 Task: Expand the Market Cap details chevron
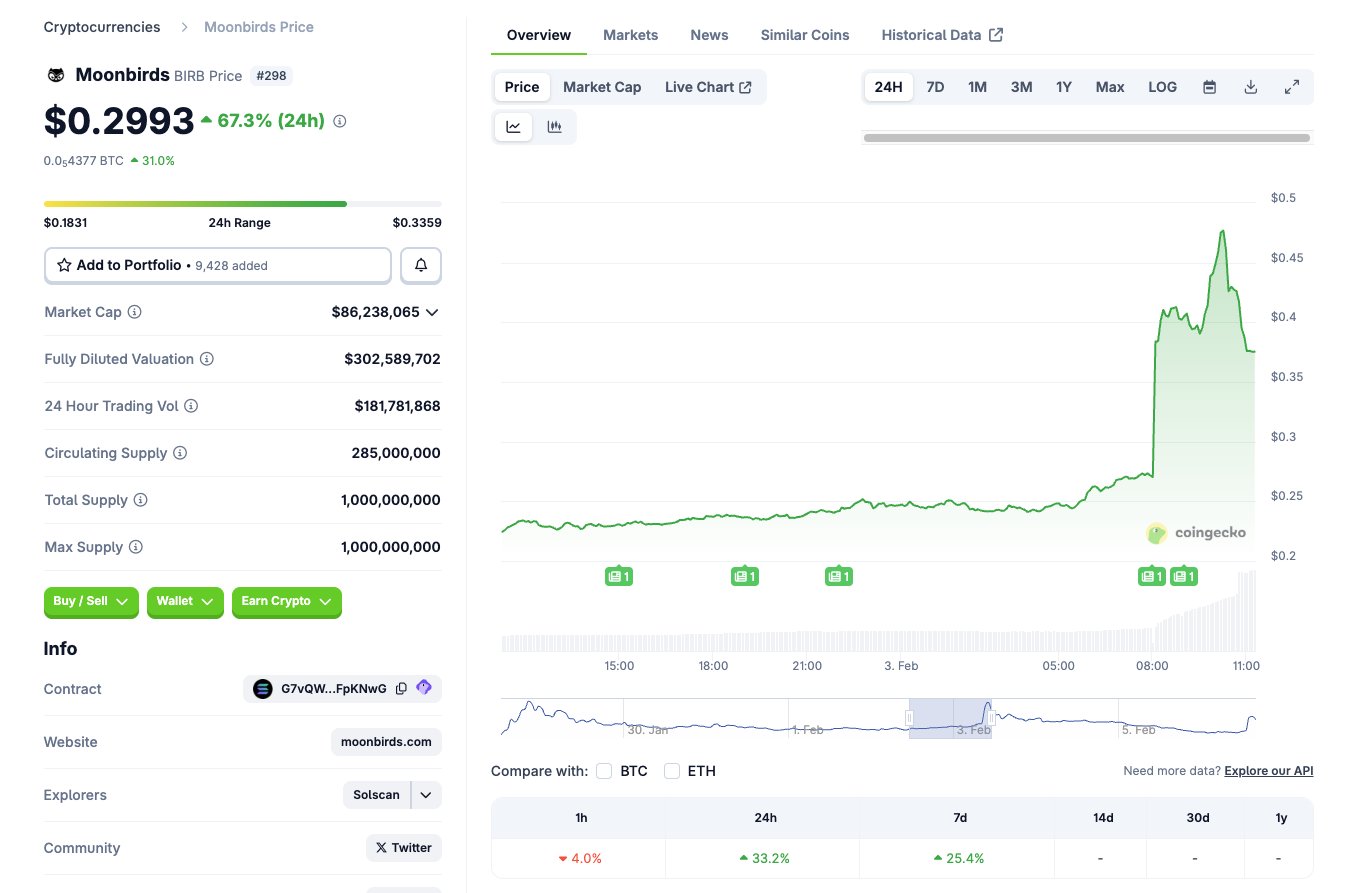(x=432, y=312)
